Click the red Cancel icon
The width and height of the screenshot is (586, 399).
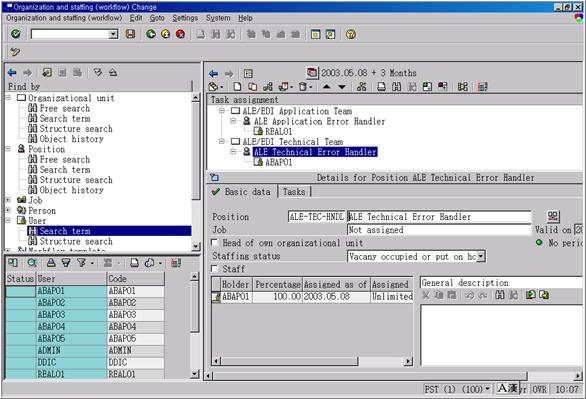181,34
